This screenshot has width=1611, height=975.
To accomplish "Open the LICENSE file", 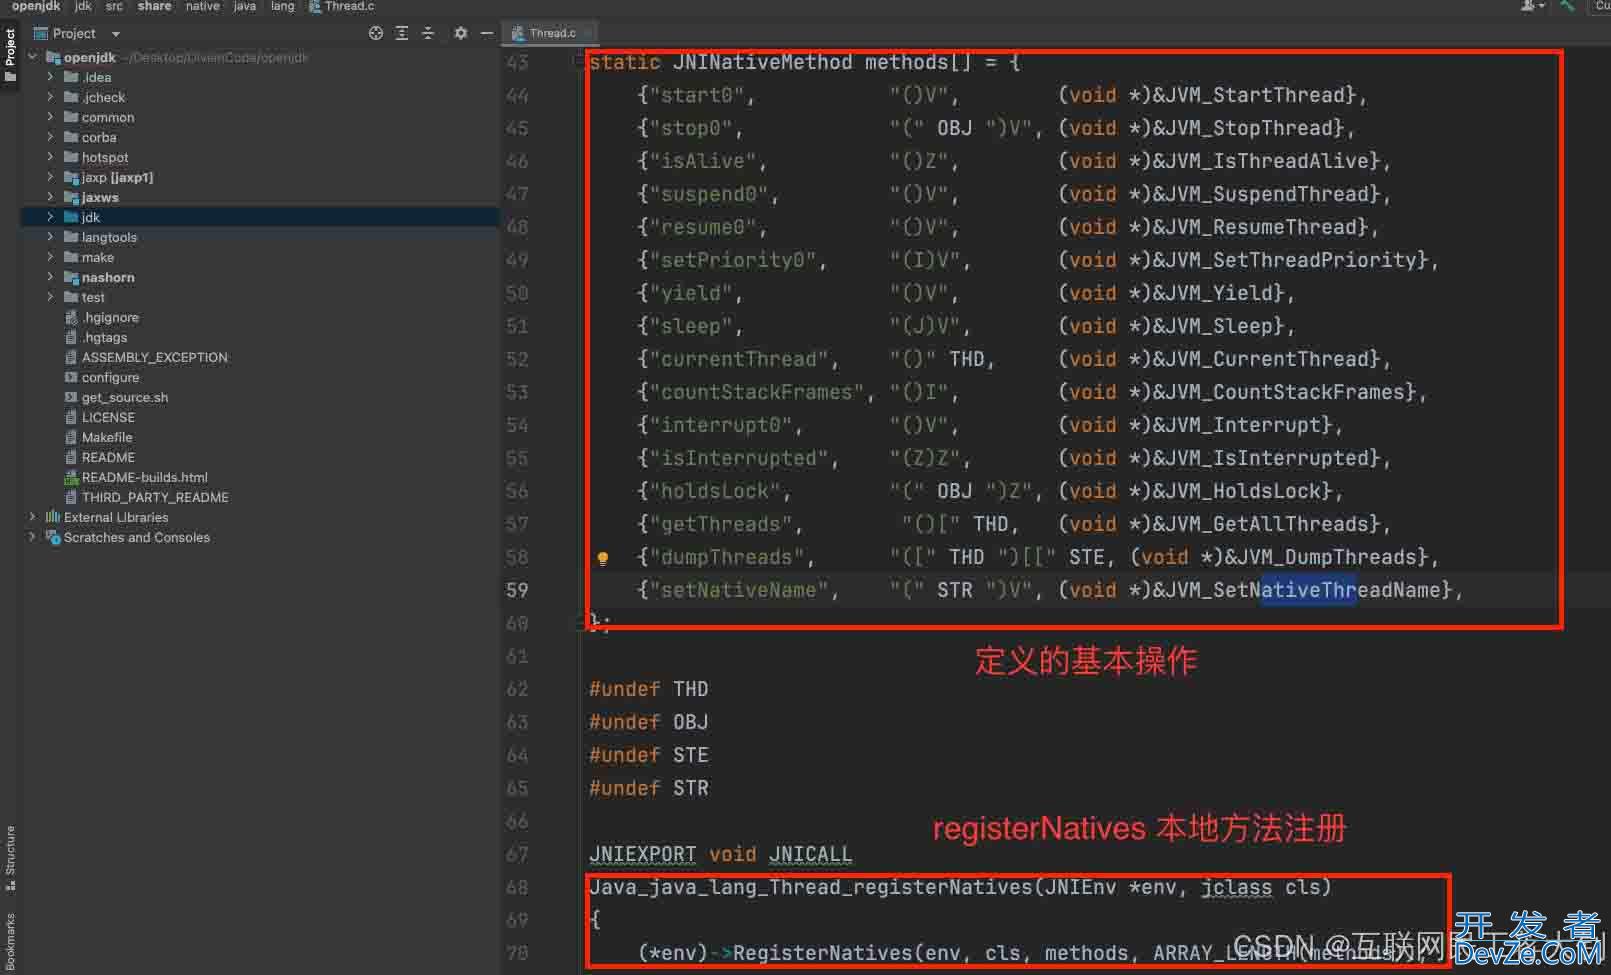I will pos(108,417).
